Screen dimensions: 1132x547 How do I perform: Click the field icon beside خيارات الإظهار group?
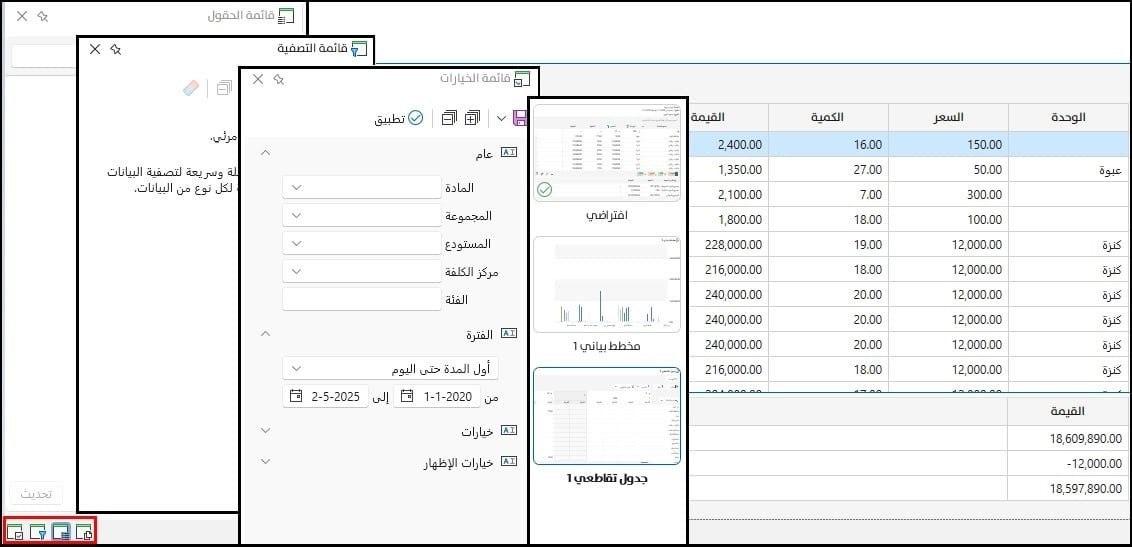pyautogui.click(x=510, y=462)
